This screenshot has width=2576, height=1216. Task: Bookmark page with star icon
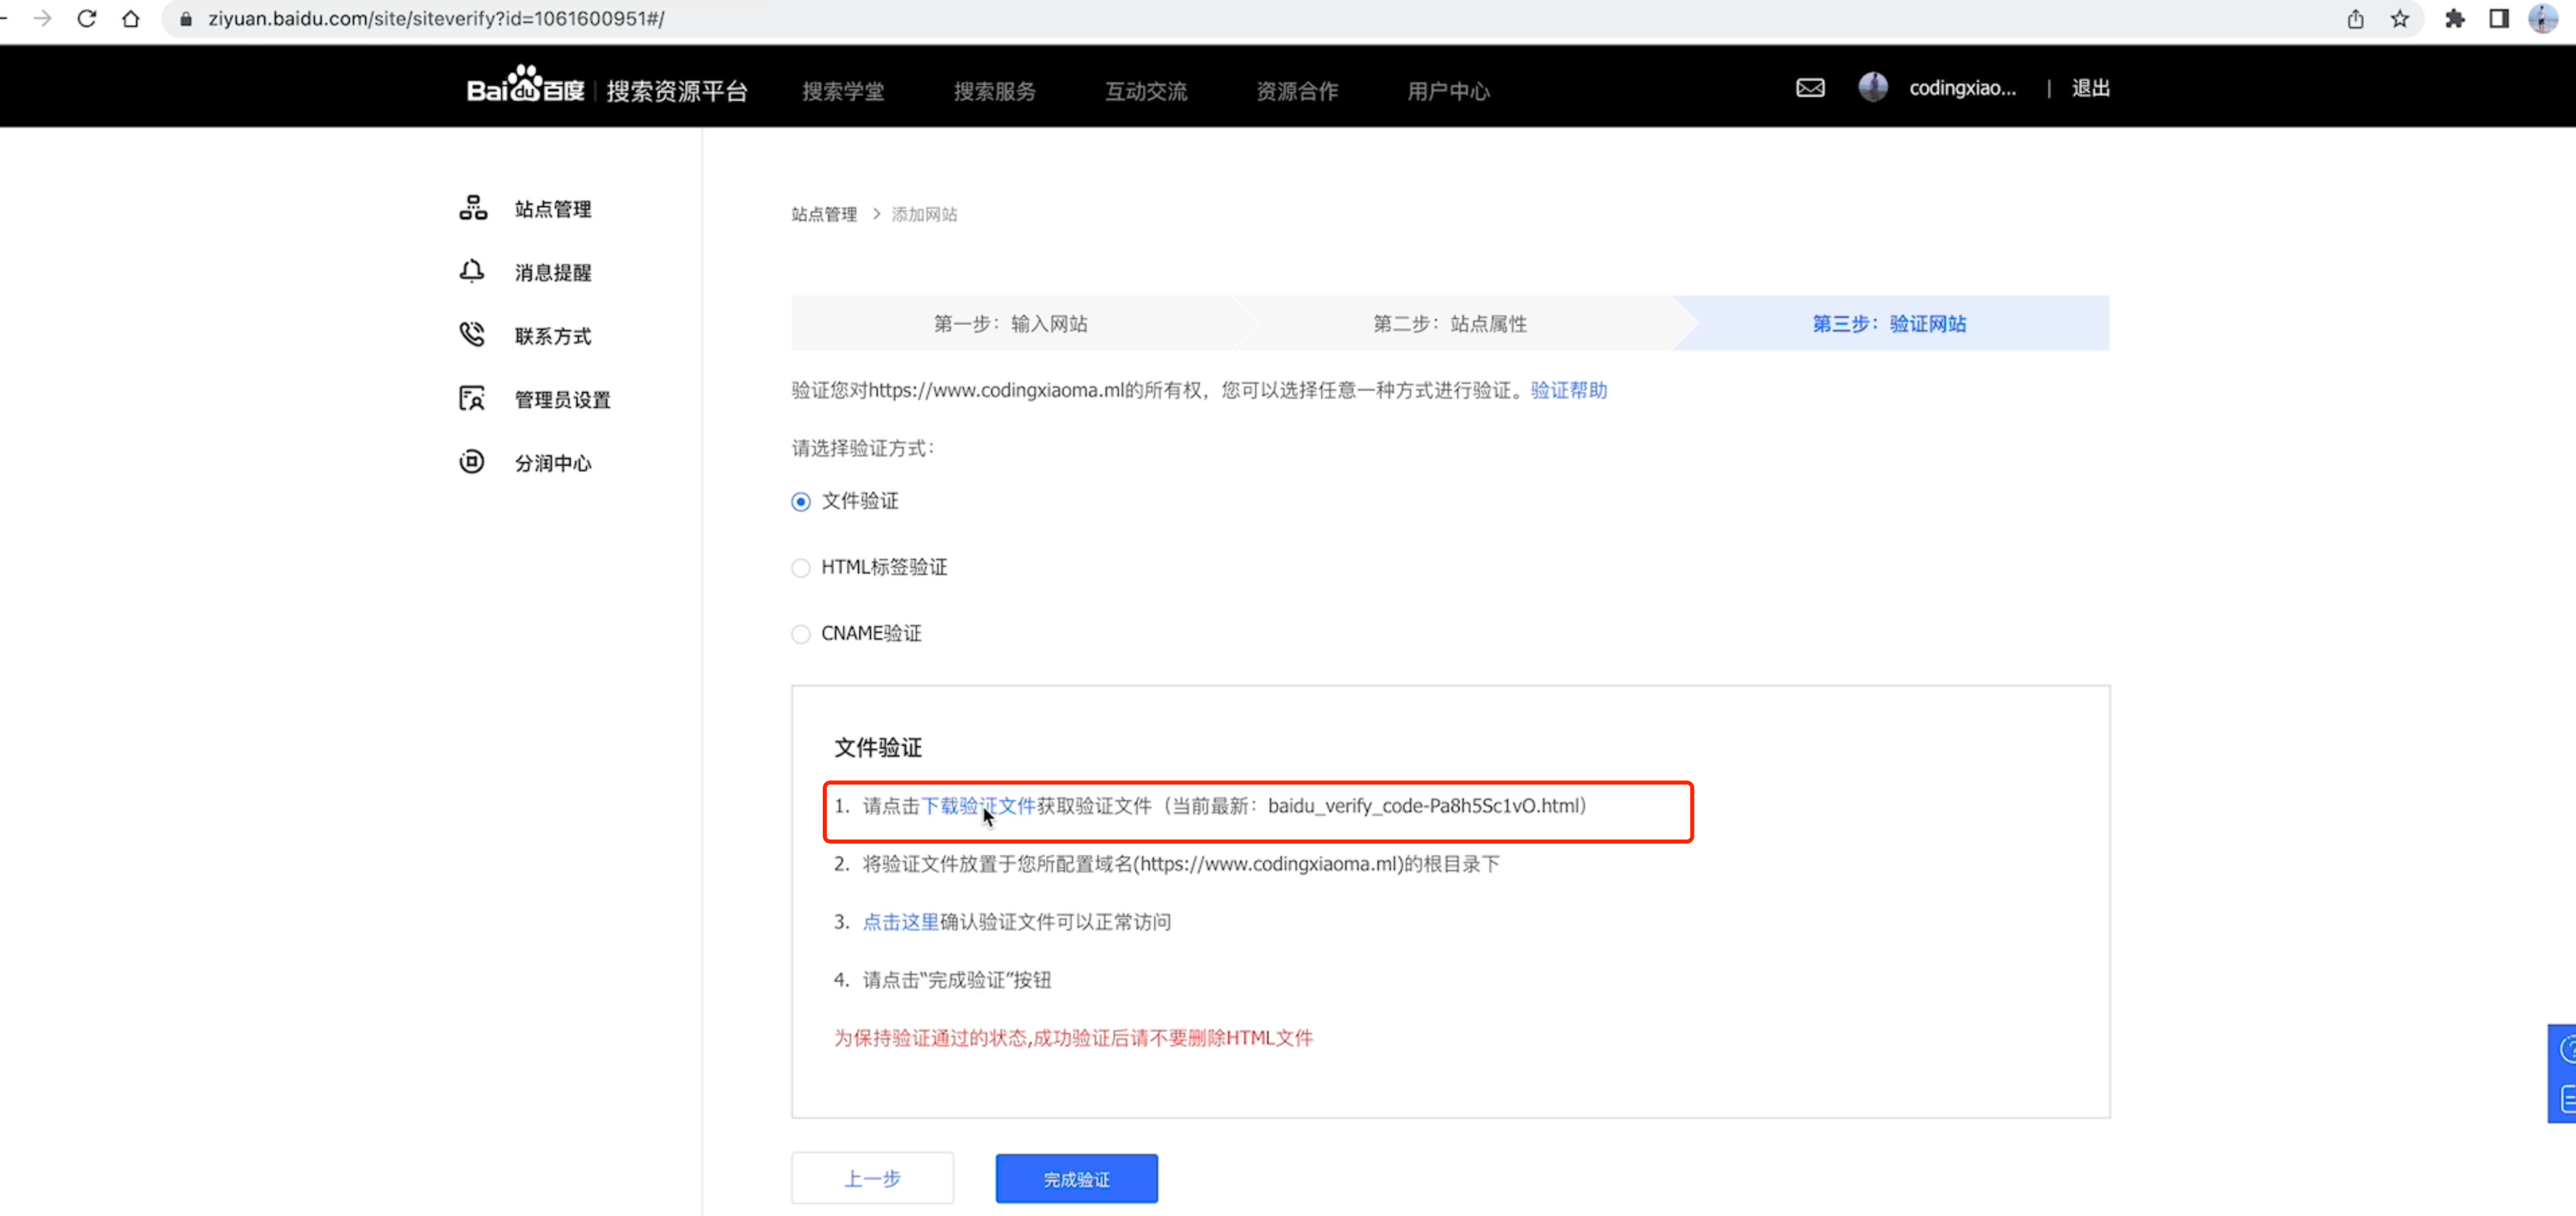point(2399,19)
